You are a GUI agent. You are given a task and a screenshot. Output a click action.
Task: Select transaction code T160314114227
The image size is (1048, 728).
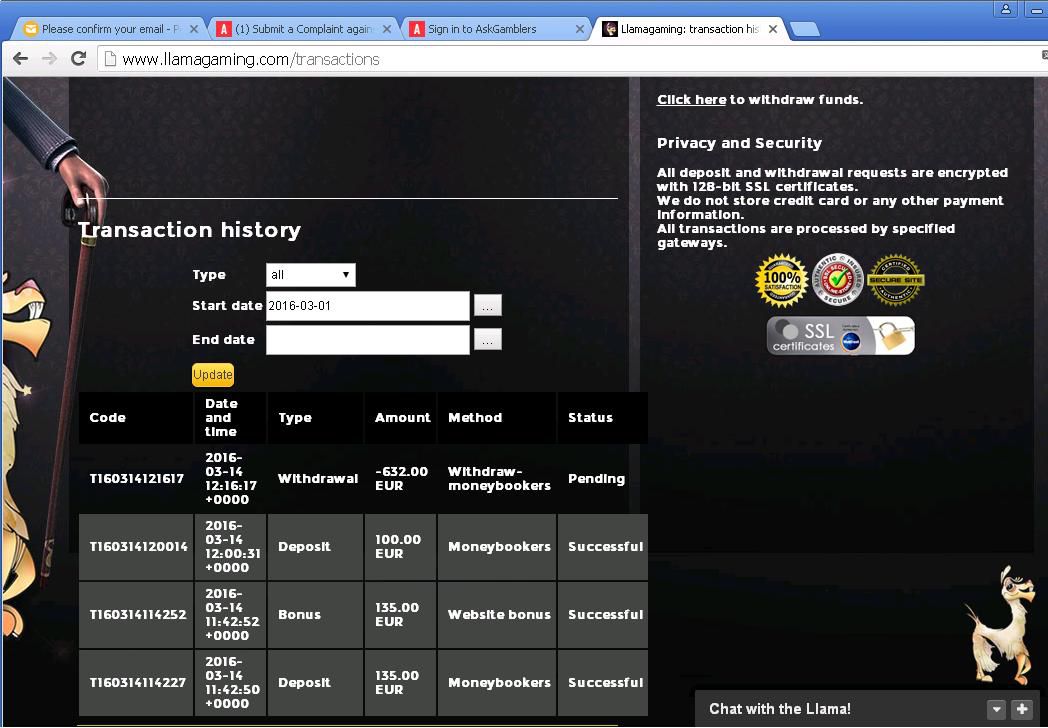(x=138, y=683)
